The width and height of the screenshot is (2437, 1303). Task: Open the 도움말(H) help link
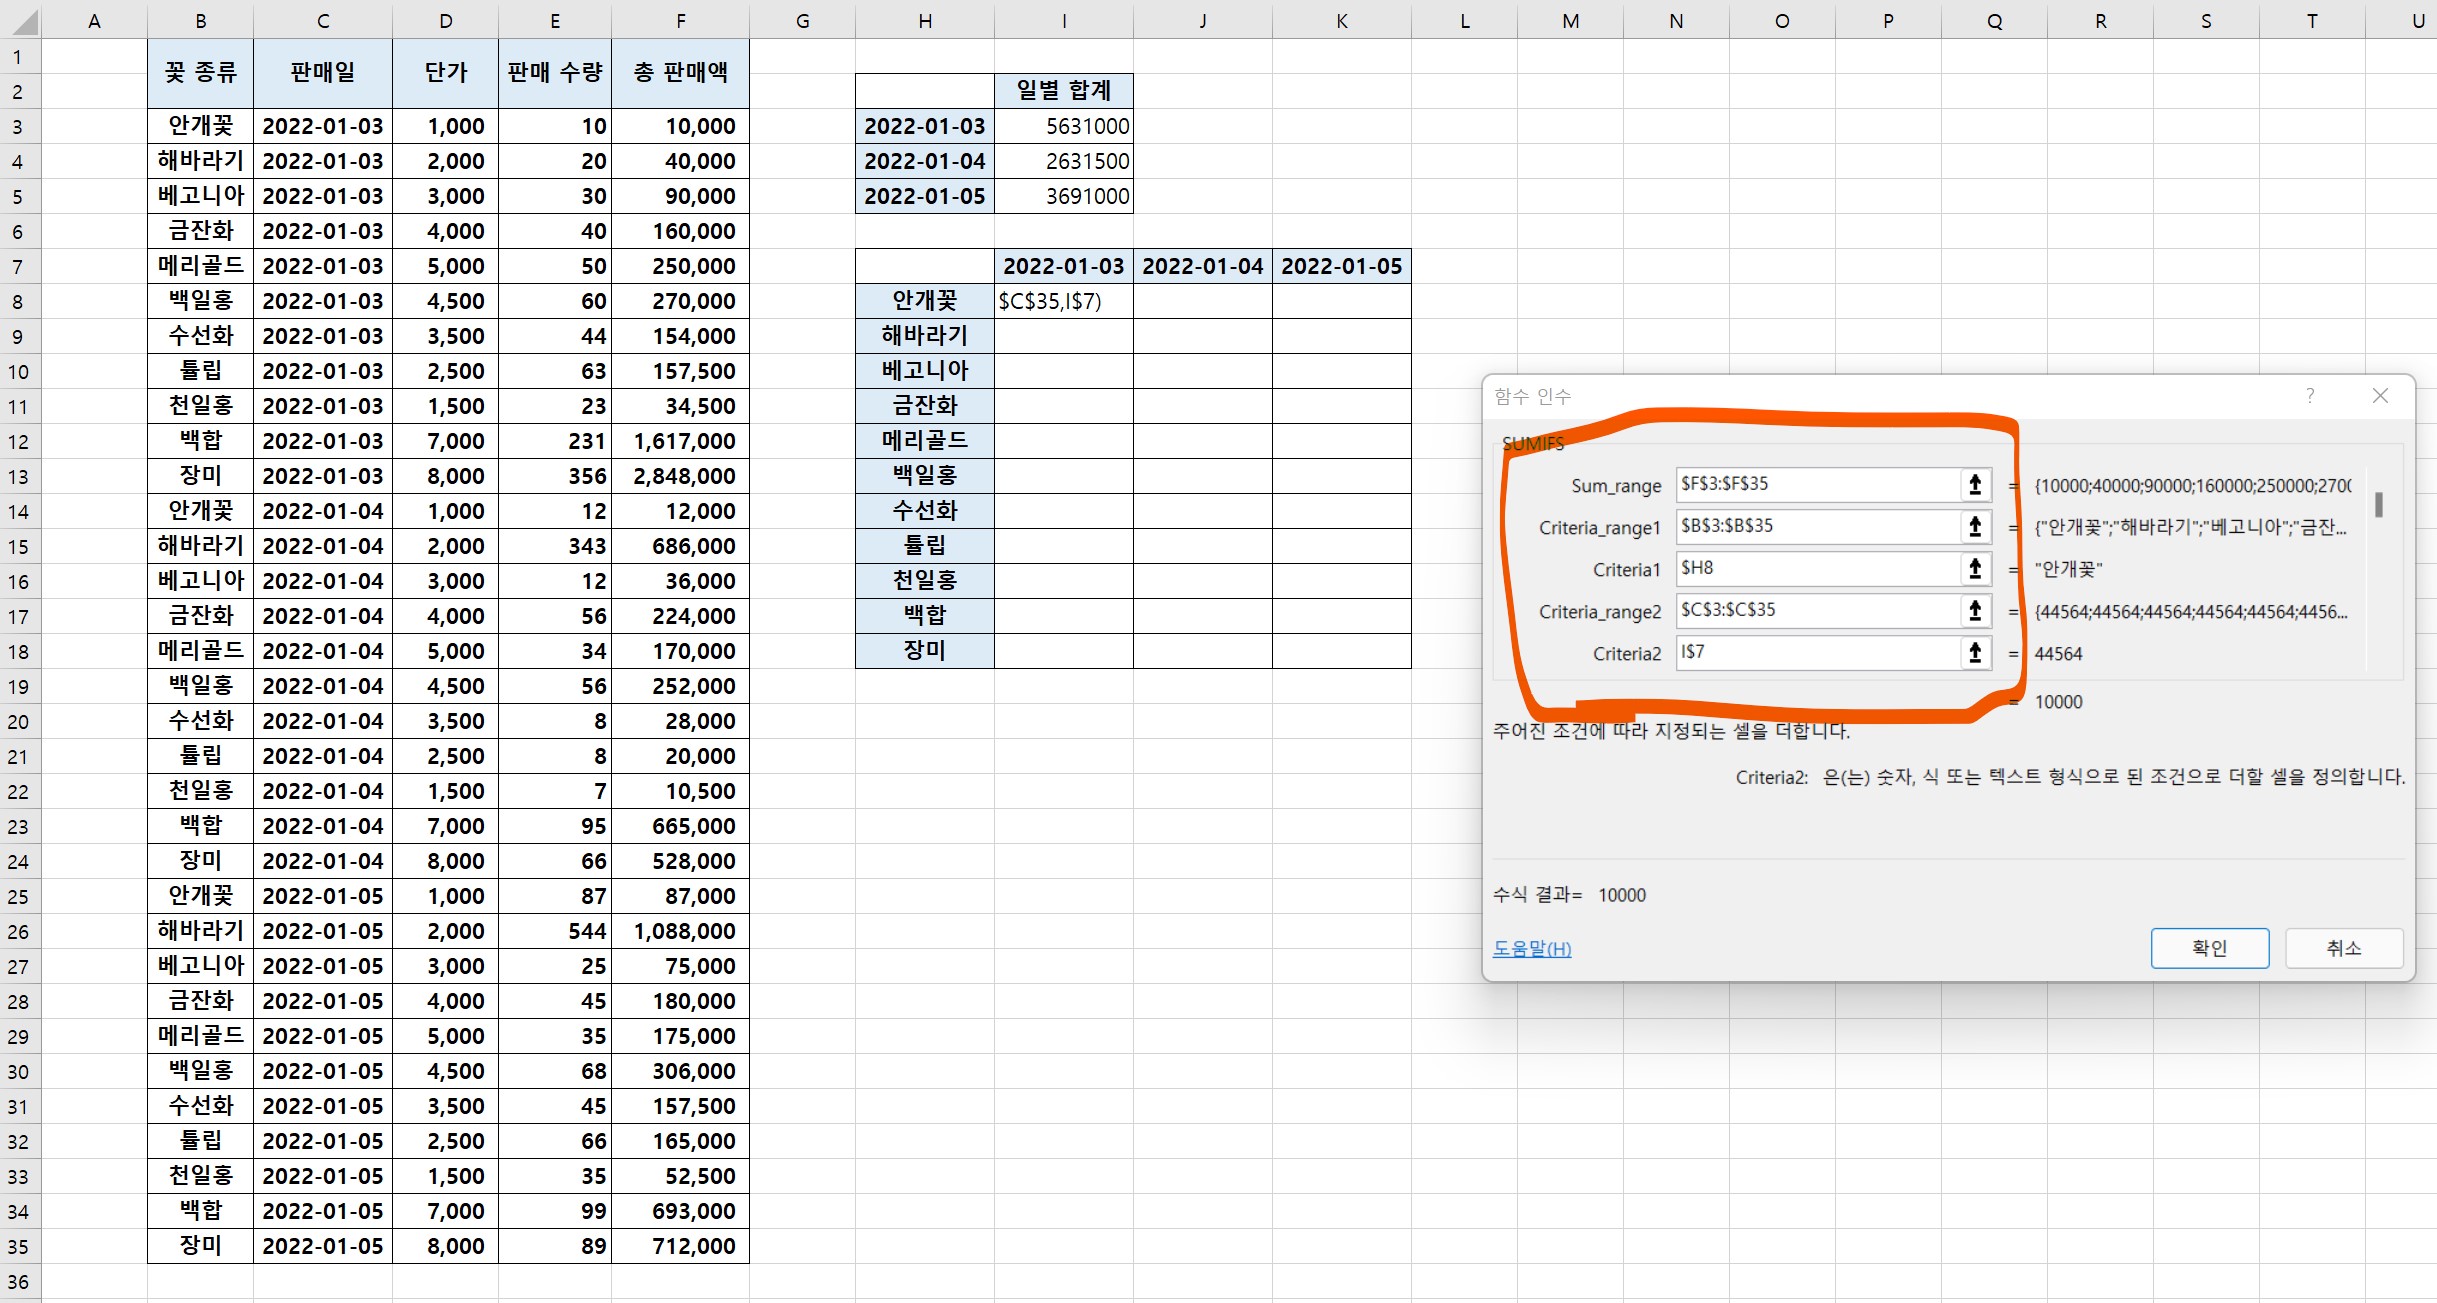tap(1531, 948)
